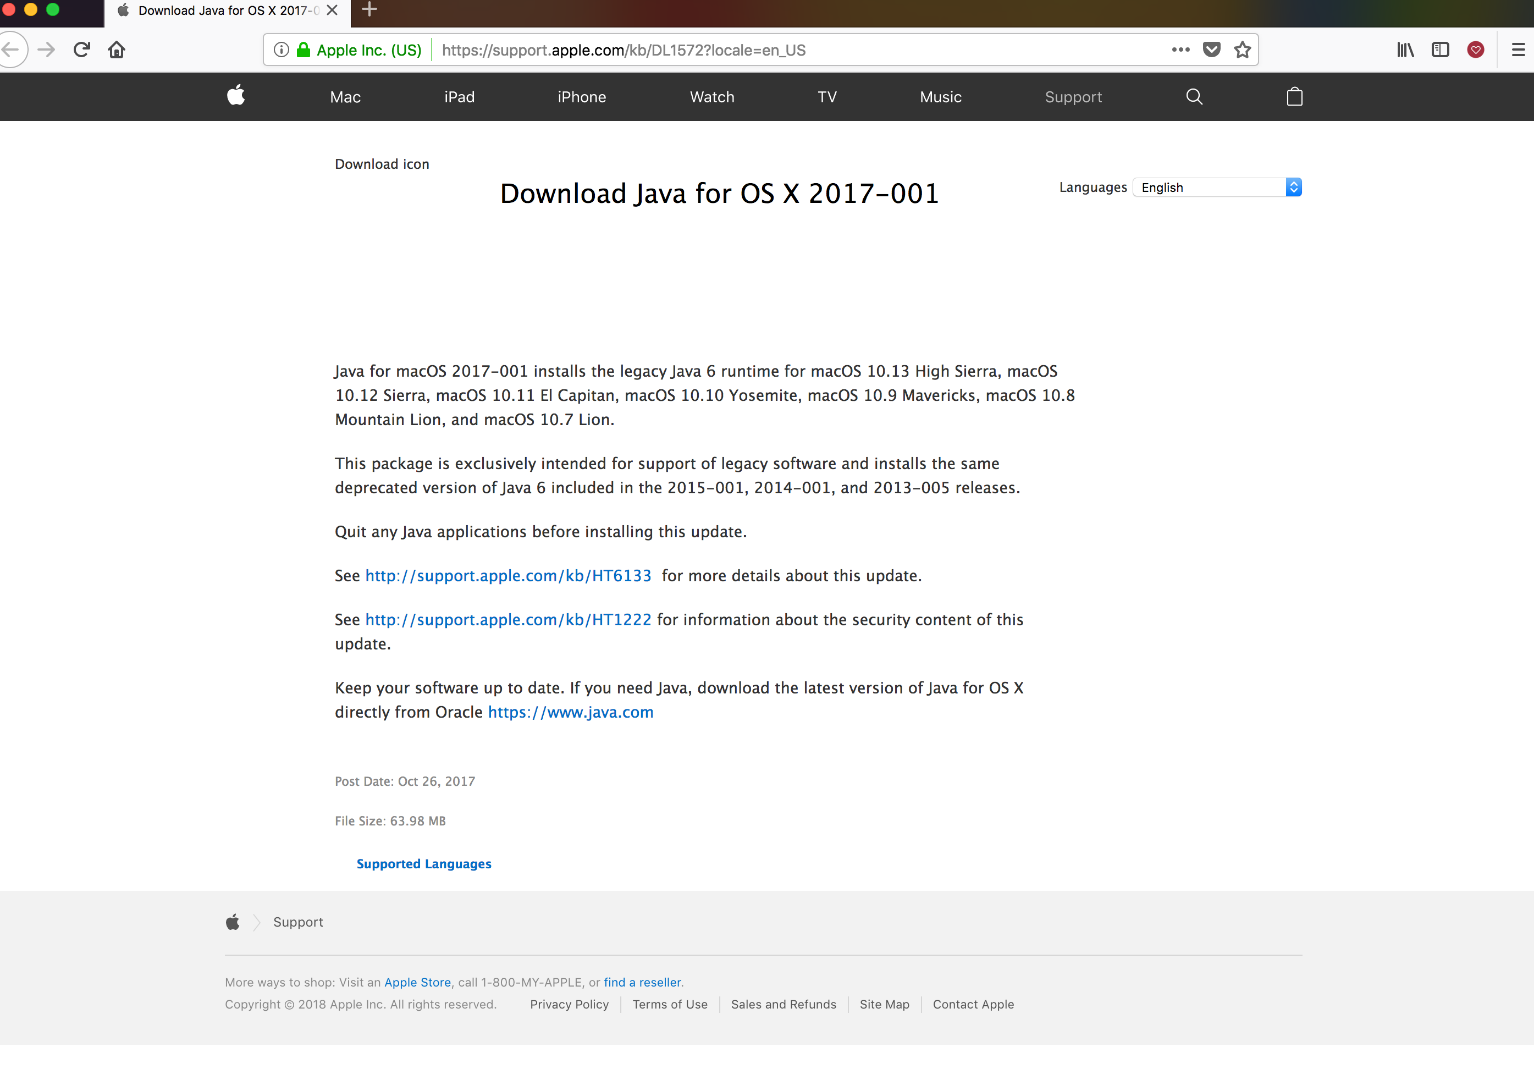Open the Library icon in the toolbar
The image size is (1534, 1080).
coord(1406,50)
